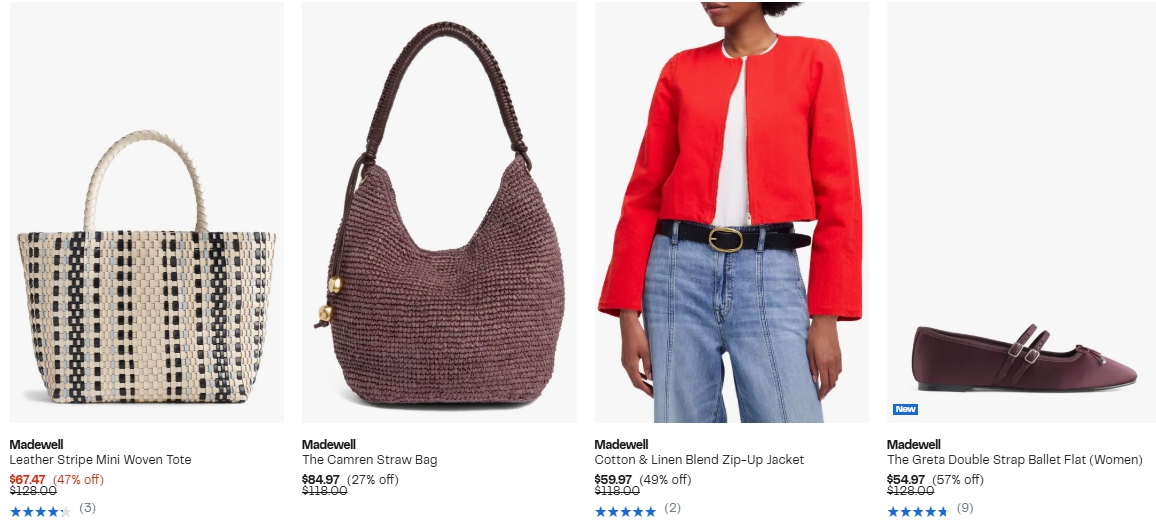
Task: Click 'The Camren Straw Bag' product title
Action: click(x=369, y=460)
